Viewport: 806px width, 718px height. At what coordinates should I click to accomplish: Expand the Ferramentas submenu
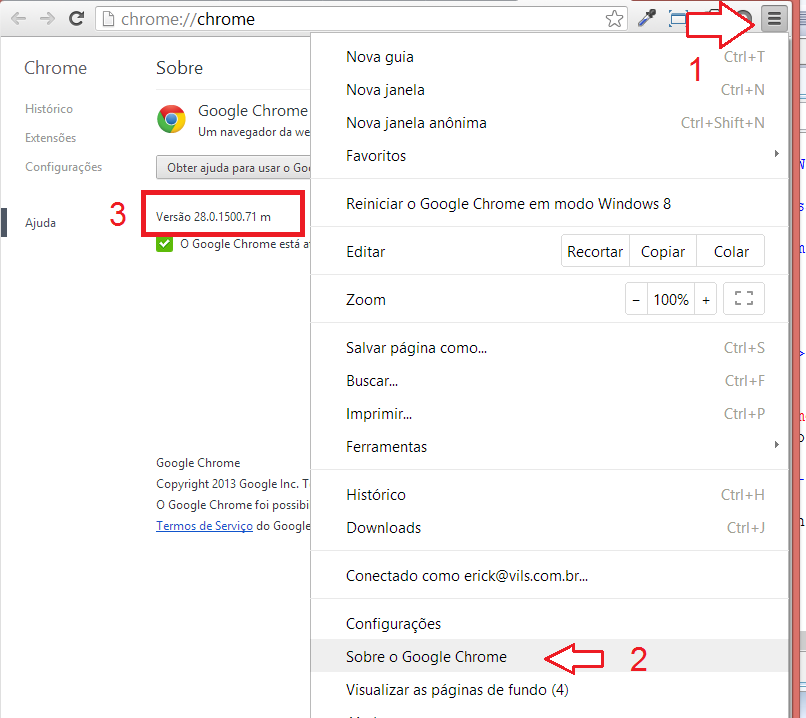click(x=549, y=447)
